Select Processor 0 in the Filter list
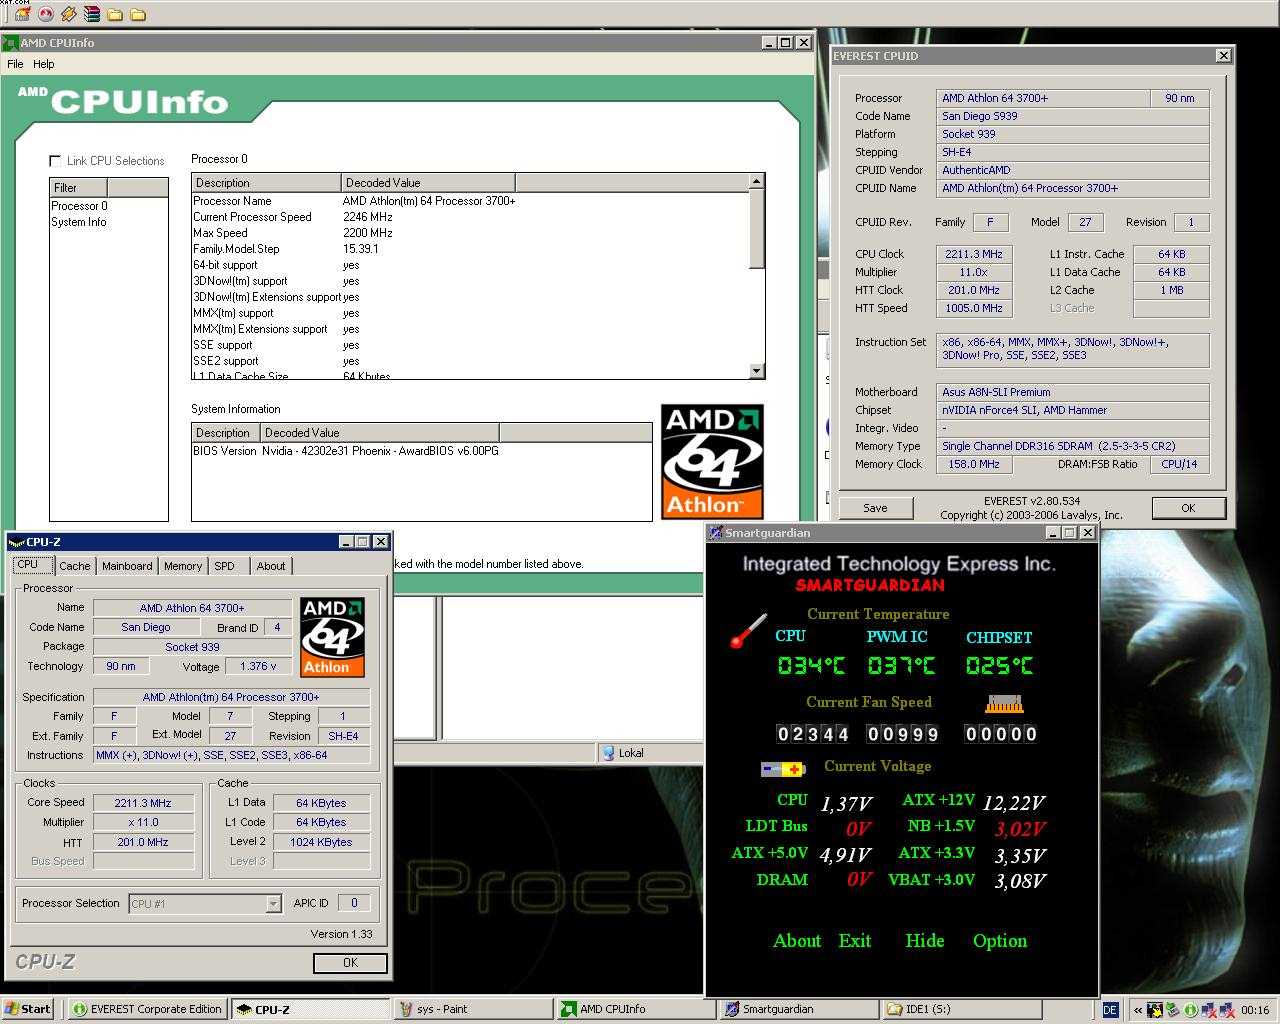Viewport: 1280px width, 1024px height. click(x=79, y=206)
